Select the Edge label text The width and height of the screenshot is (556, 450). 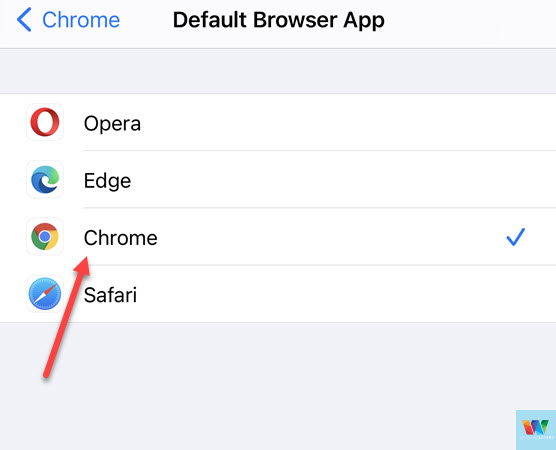(x=107, y=181)
